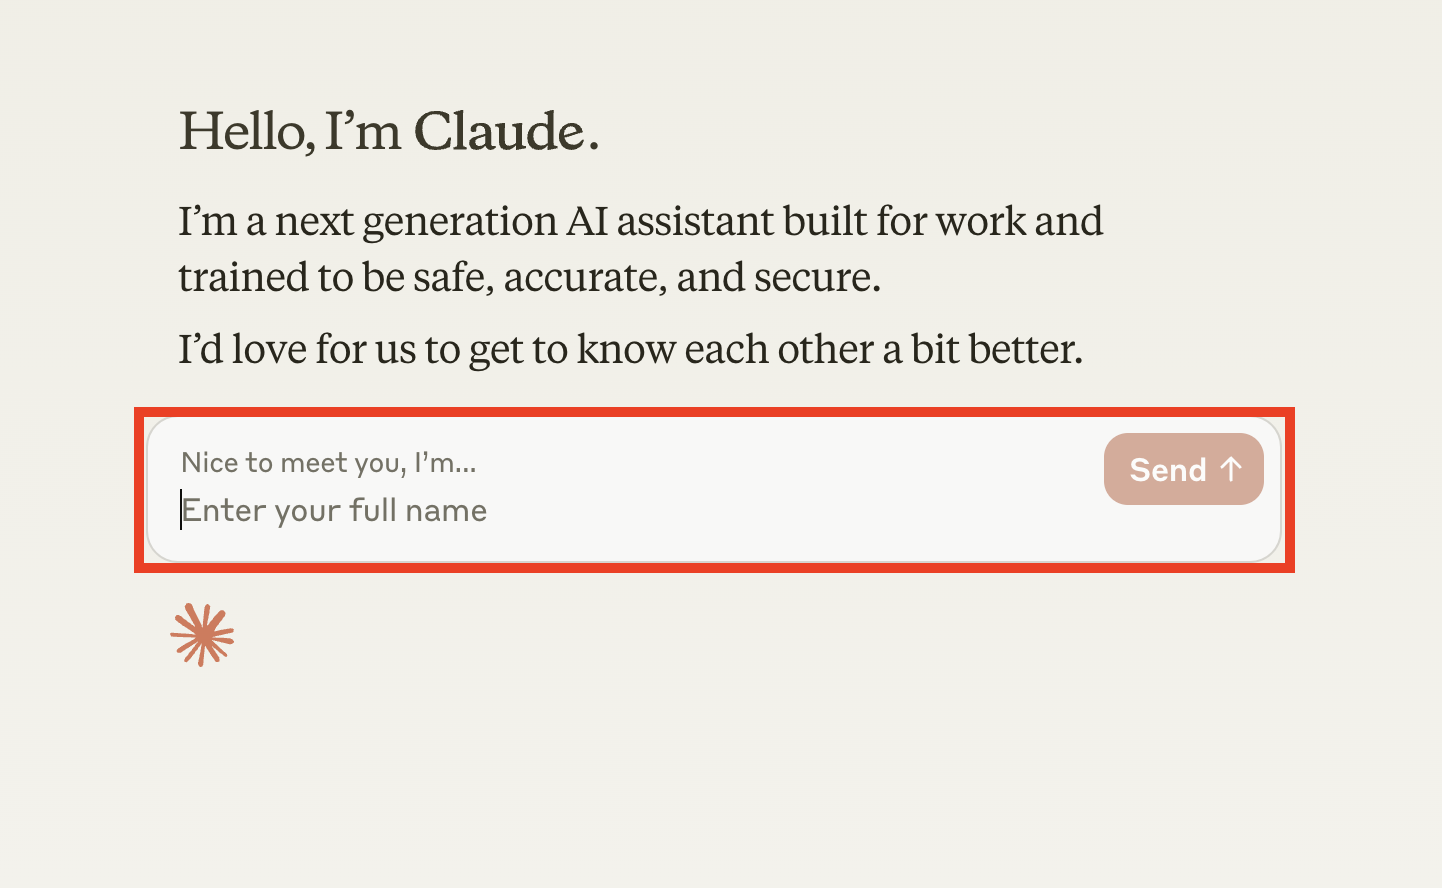Select the prompt text Nice to meet you

[329, 462]
